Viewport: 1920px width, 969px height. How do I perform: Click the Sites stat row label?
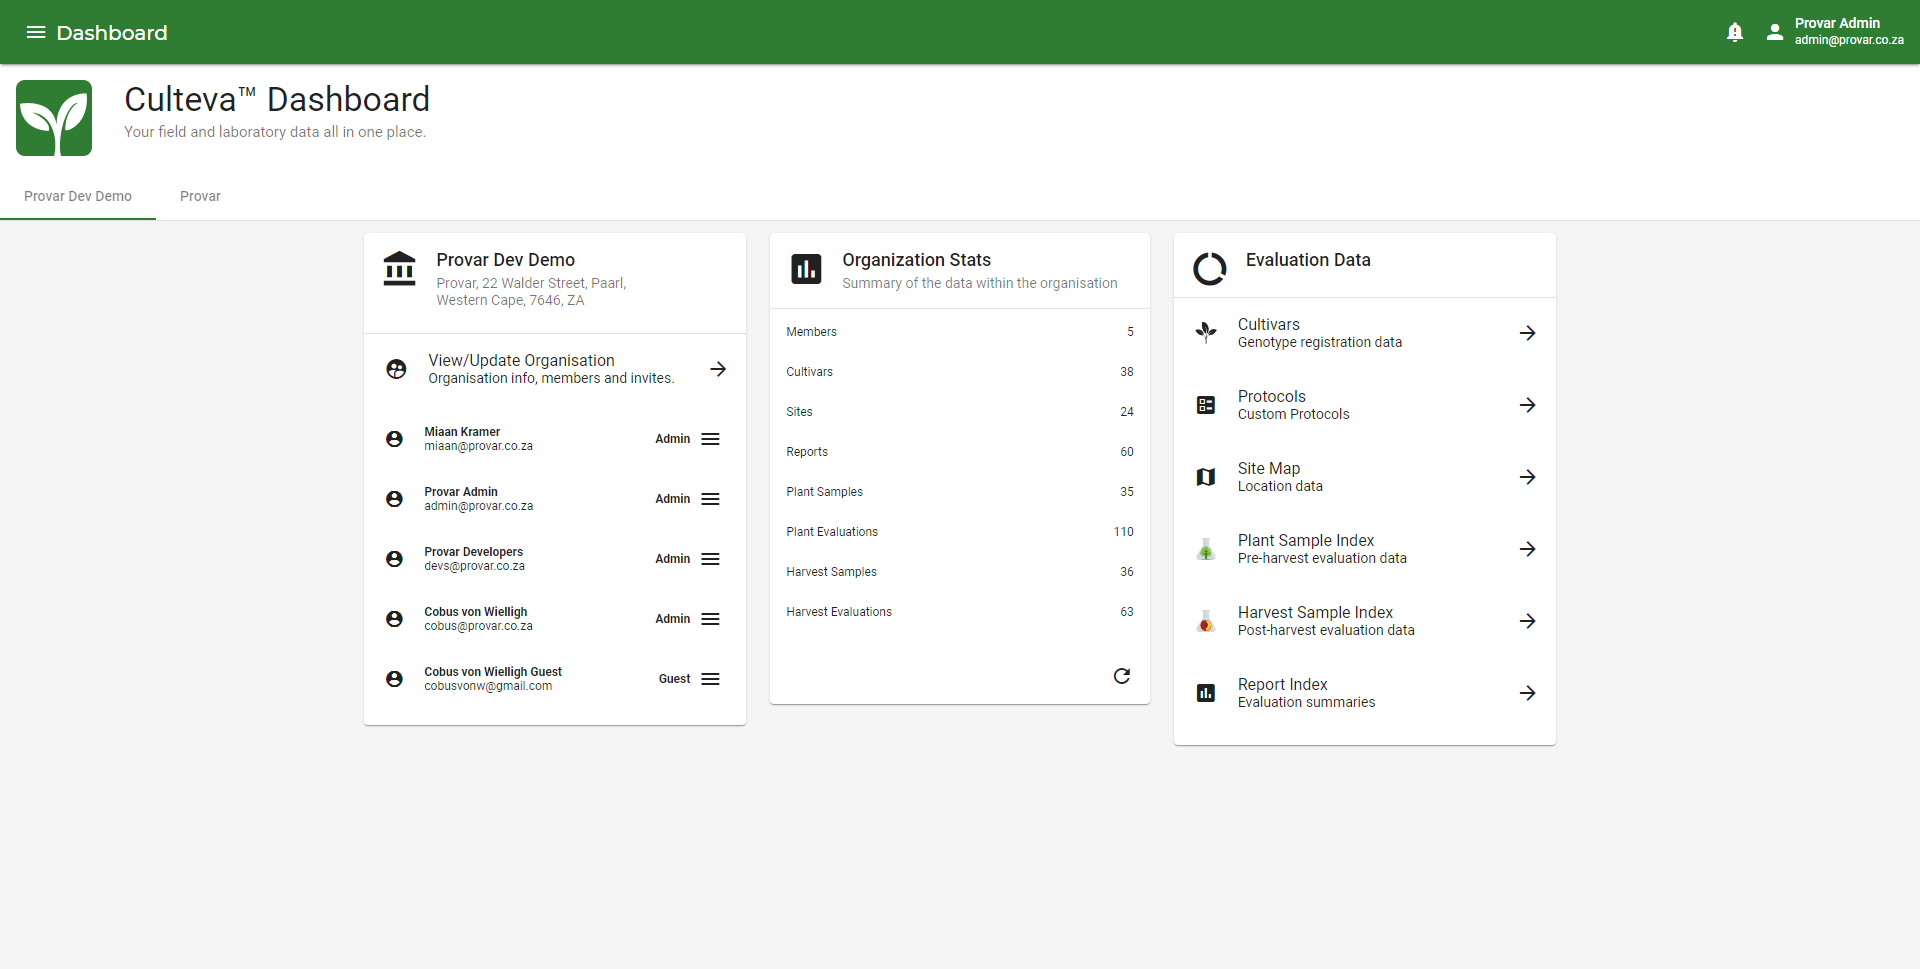point(799,412)
